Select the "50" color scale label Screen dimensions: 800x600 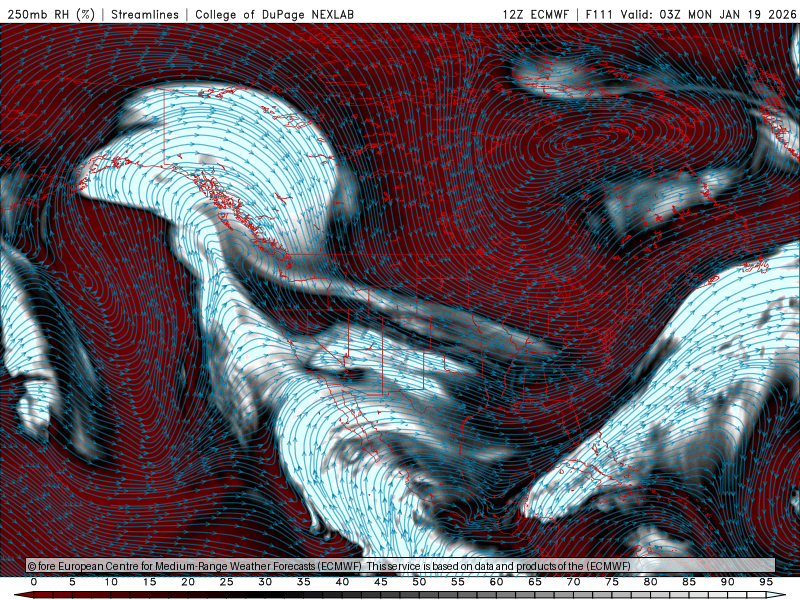pos(419,582)
